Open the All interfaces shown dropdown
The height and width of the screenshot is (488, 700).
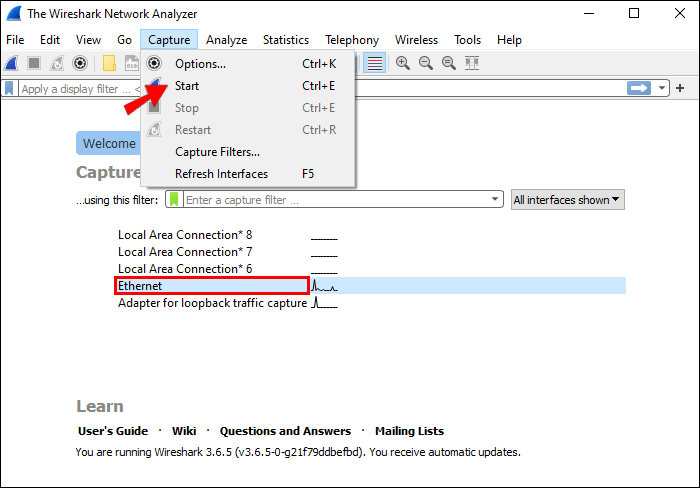tap(567, 200)
